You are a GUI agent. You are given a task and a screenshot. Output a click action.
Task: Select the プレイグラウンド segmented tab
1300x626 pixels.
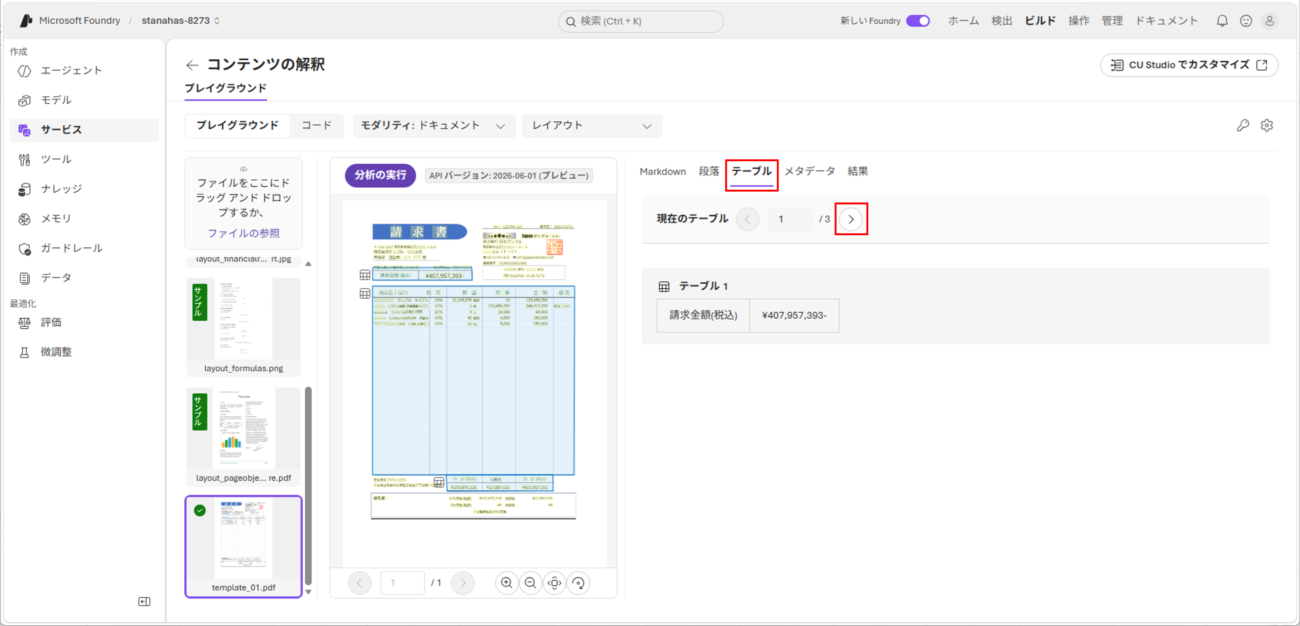coord(237,125)
